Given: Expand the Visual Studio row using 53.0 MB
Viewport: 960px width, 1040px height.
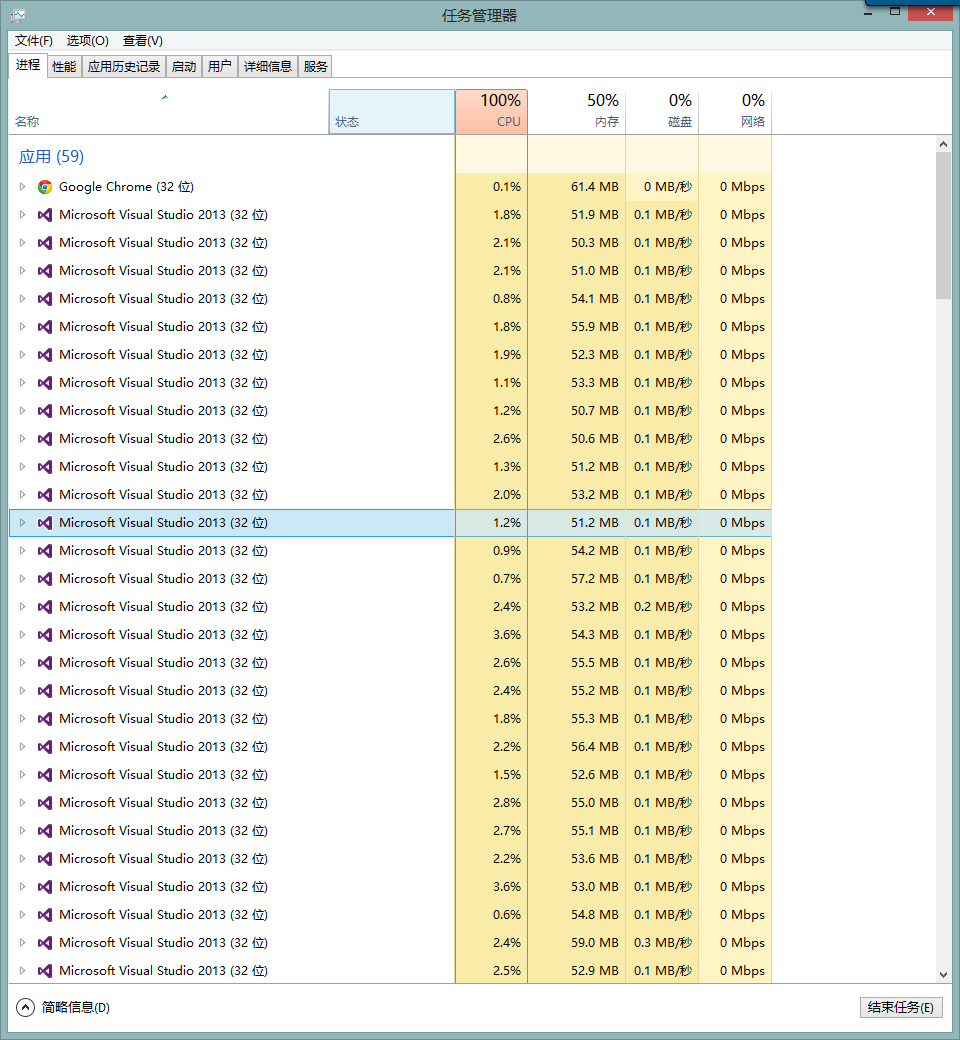Looking at the screenshot, I should pyautogui.click(x=22, y=887).
